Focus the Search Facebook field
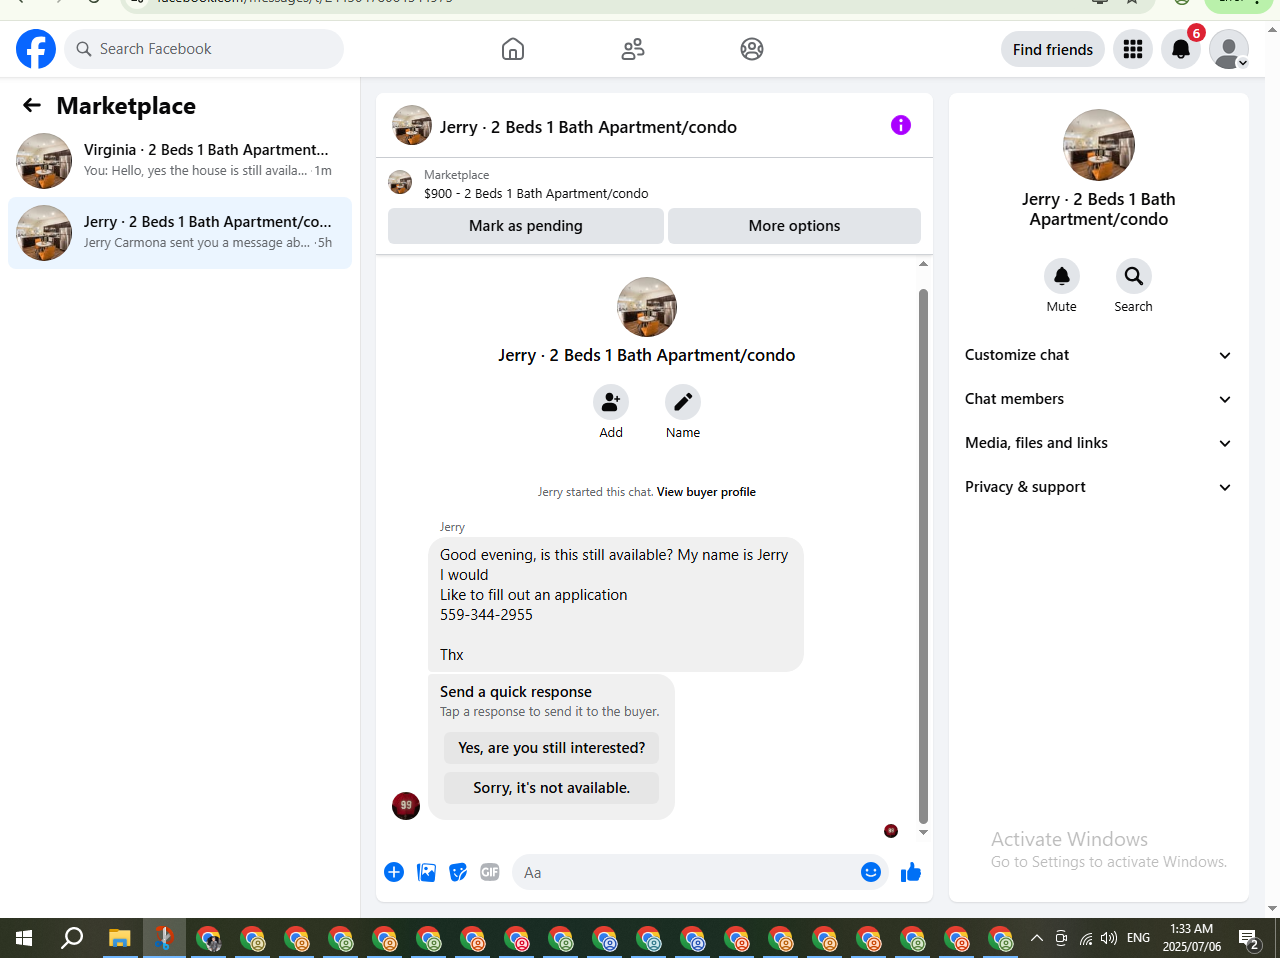Viewport: 1280px width, 958px height. coord(204,49)
